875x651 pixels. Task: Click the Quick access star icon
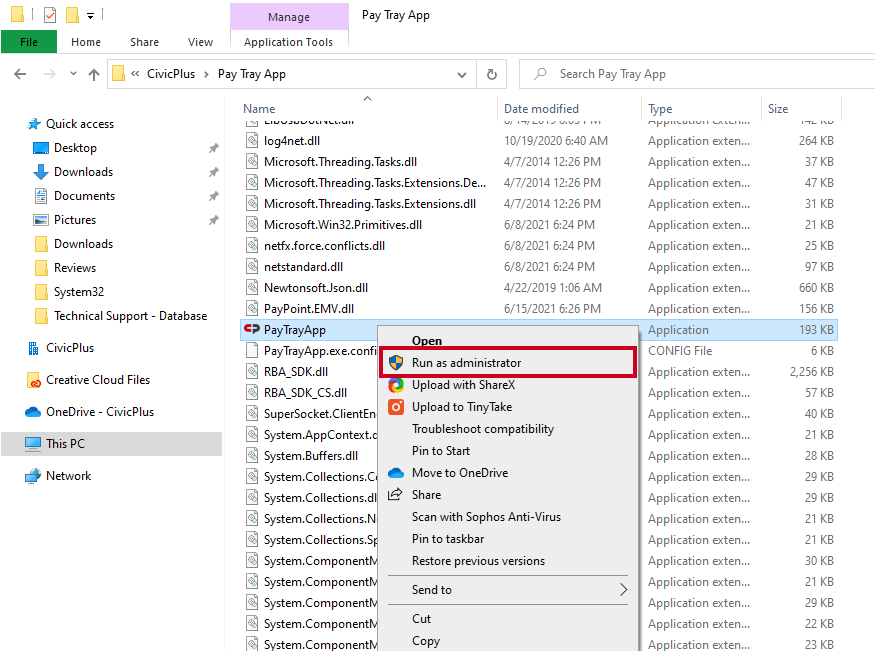coord(34,124)
